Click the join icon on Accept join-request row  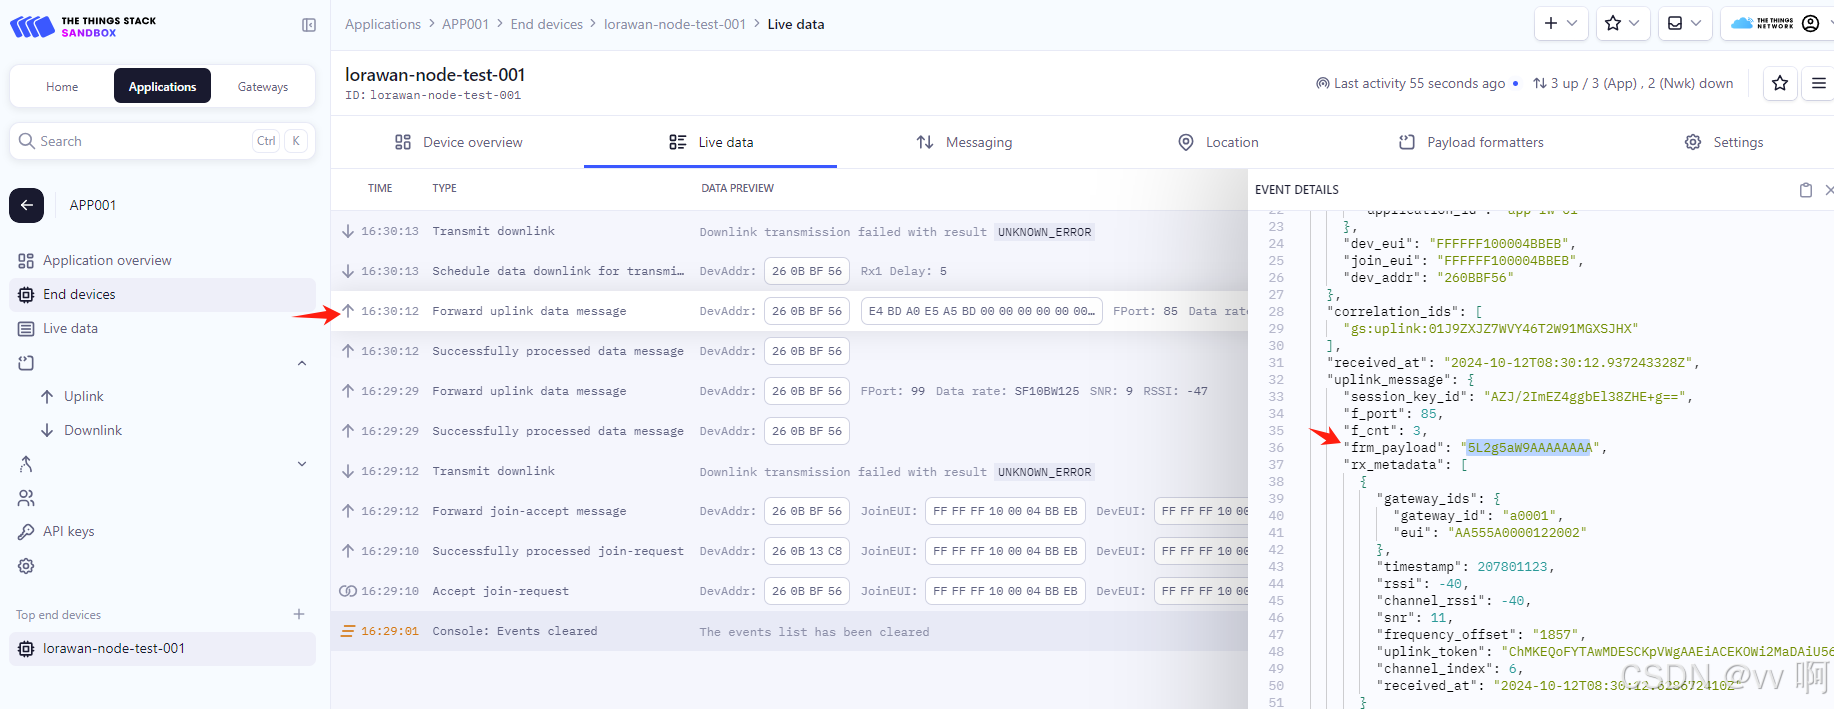(x=348, y=591)
